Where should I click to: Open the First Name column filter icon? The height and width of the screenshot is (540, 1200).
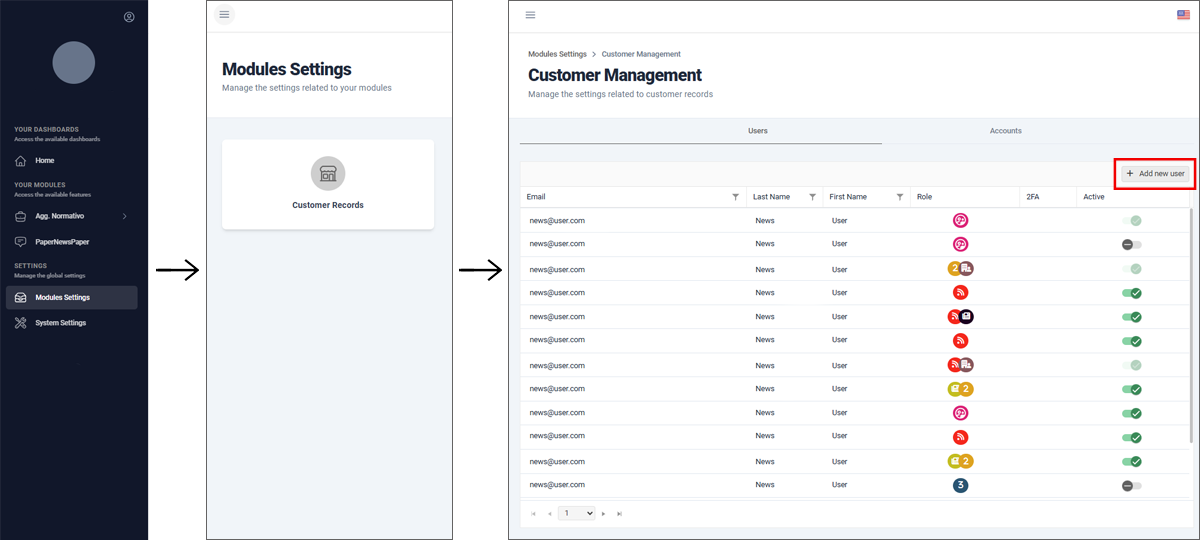point(900,197)
